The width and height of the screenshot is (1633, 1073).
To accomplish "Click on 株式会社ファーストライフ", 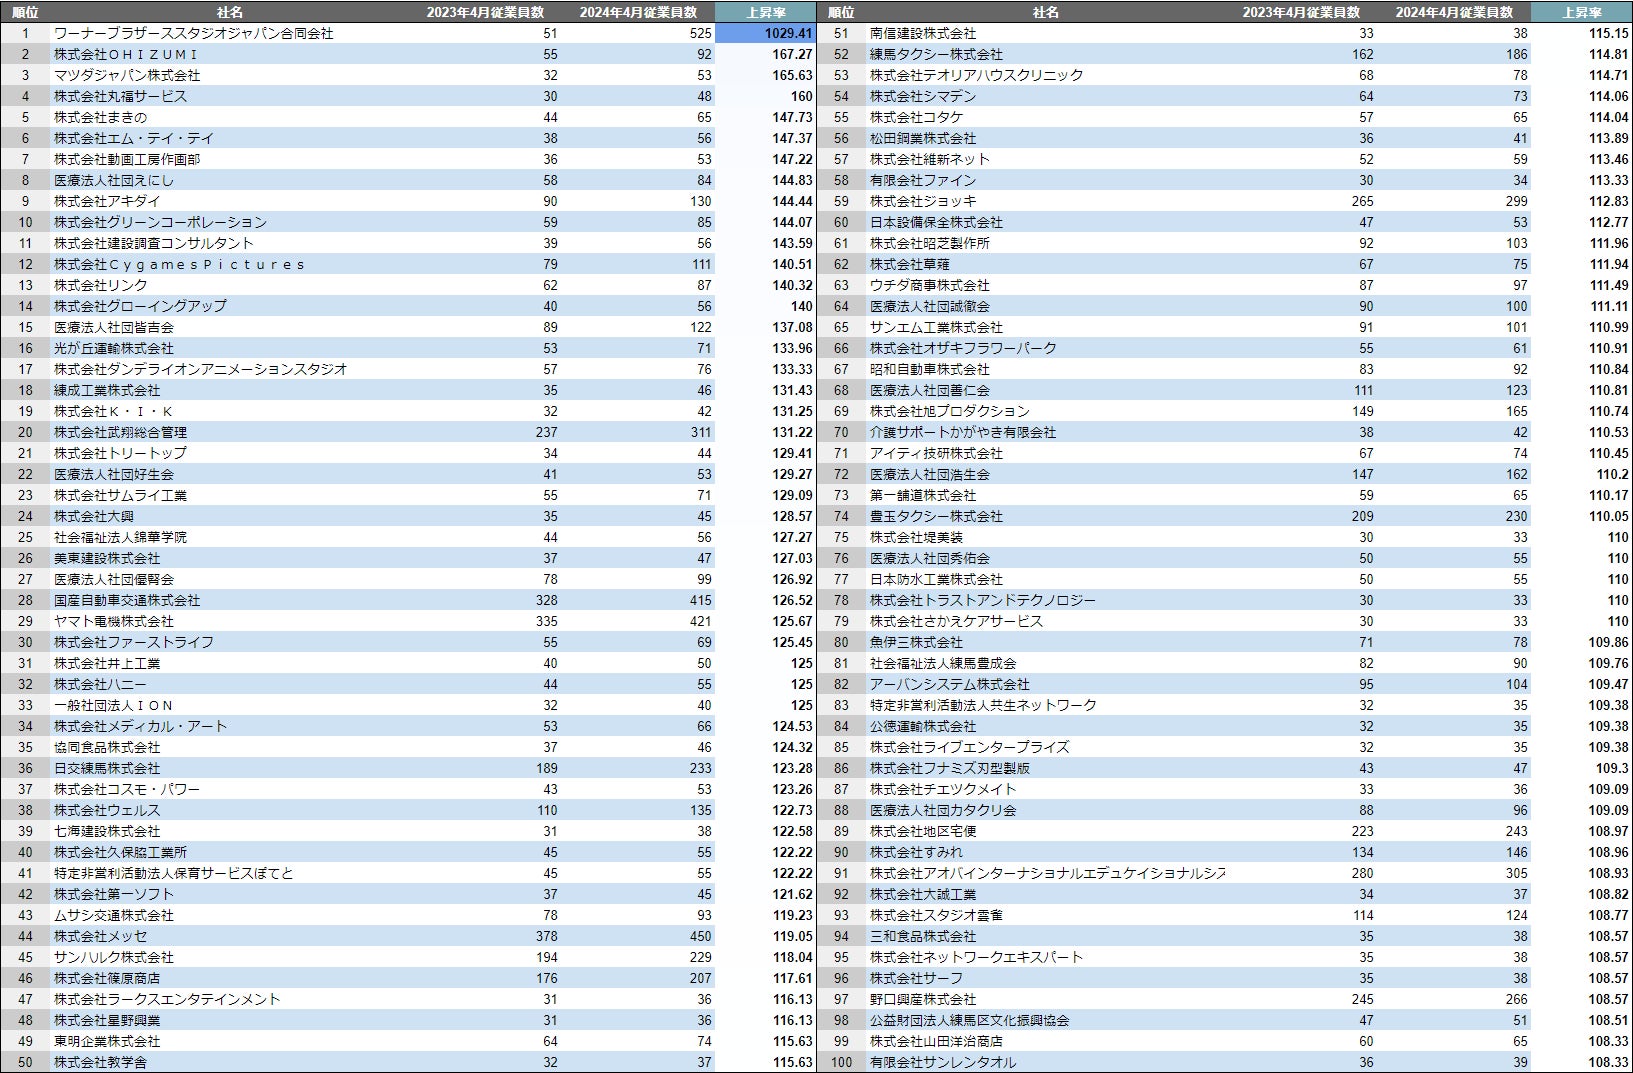I will pos(134,642).
